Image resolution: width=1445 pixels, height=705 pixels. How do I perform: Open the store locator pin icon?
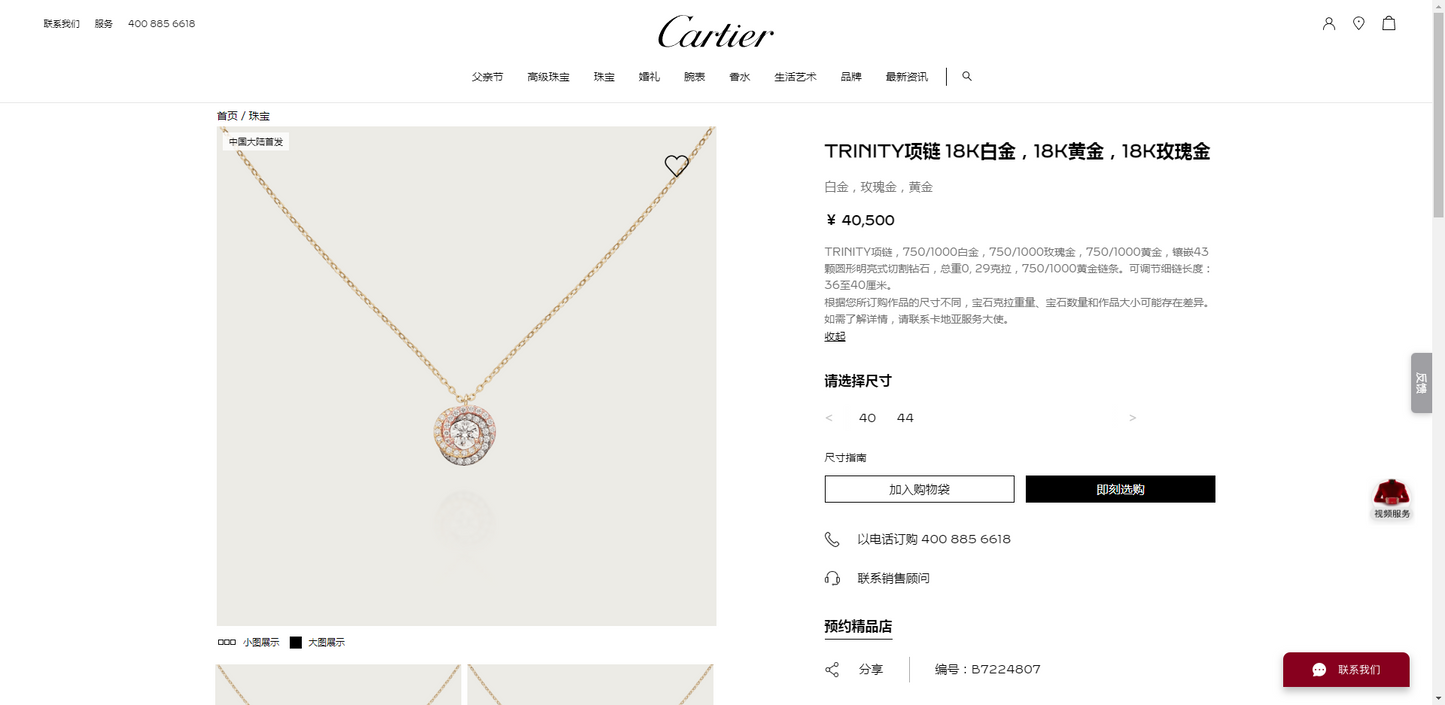coord(1359,23)
